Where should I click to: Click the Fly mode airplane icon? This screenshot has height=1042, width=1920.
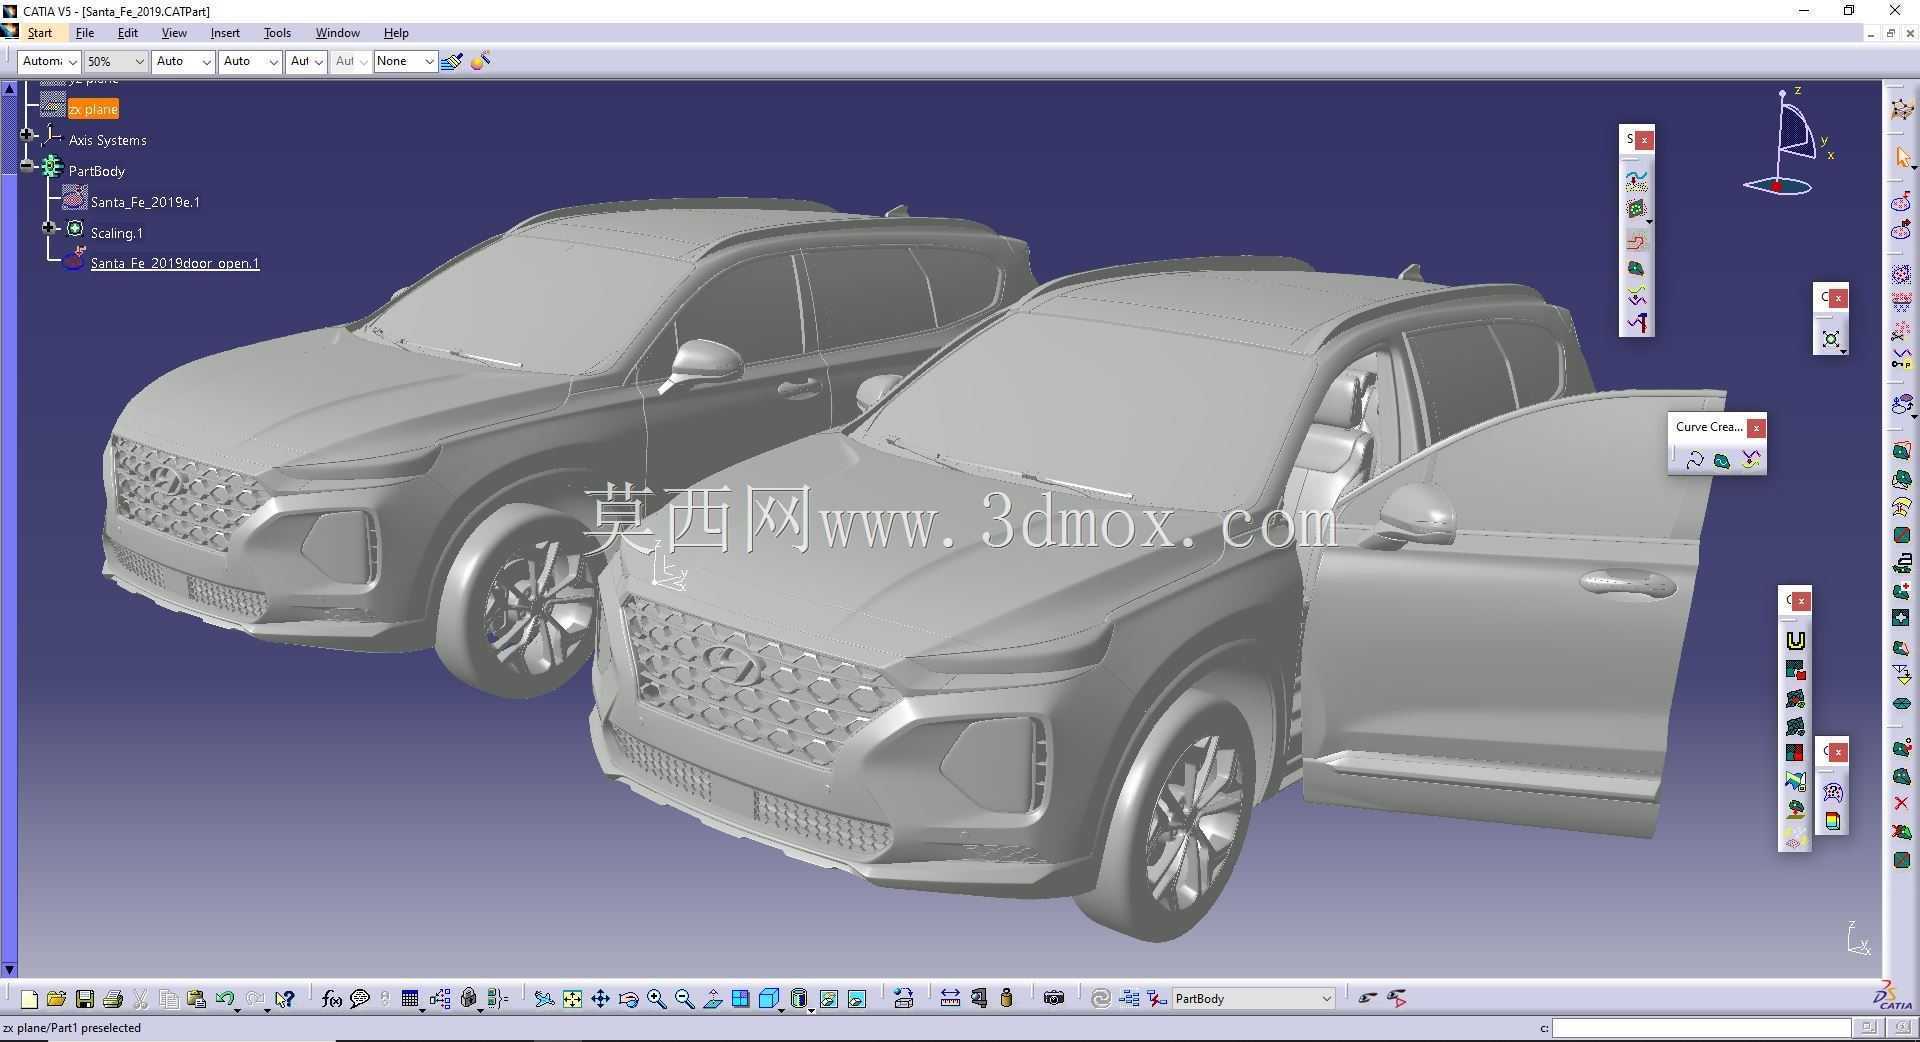click(544, 998)
